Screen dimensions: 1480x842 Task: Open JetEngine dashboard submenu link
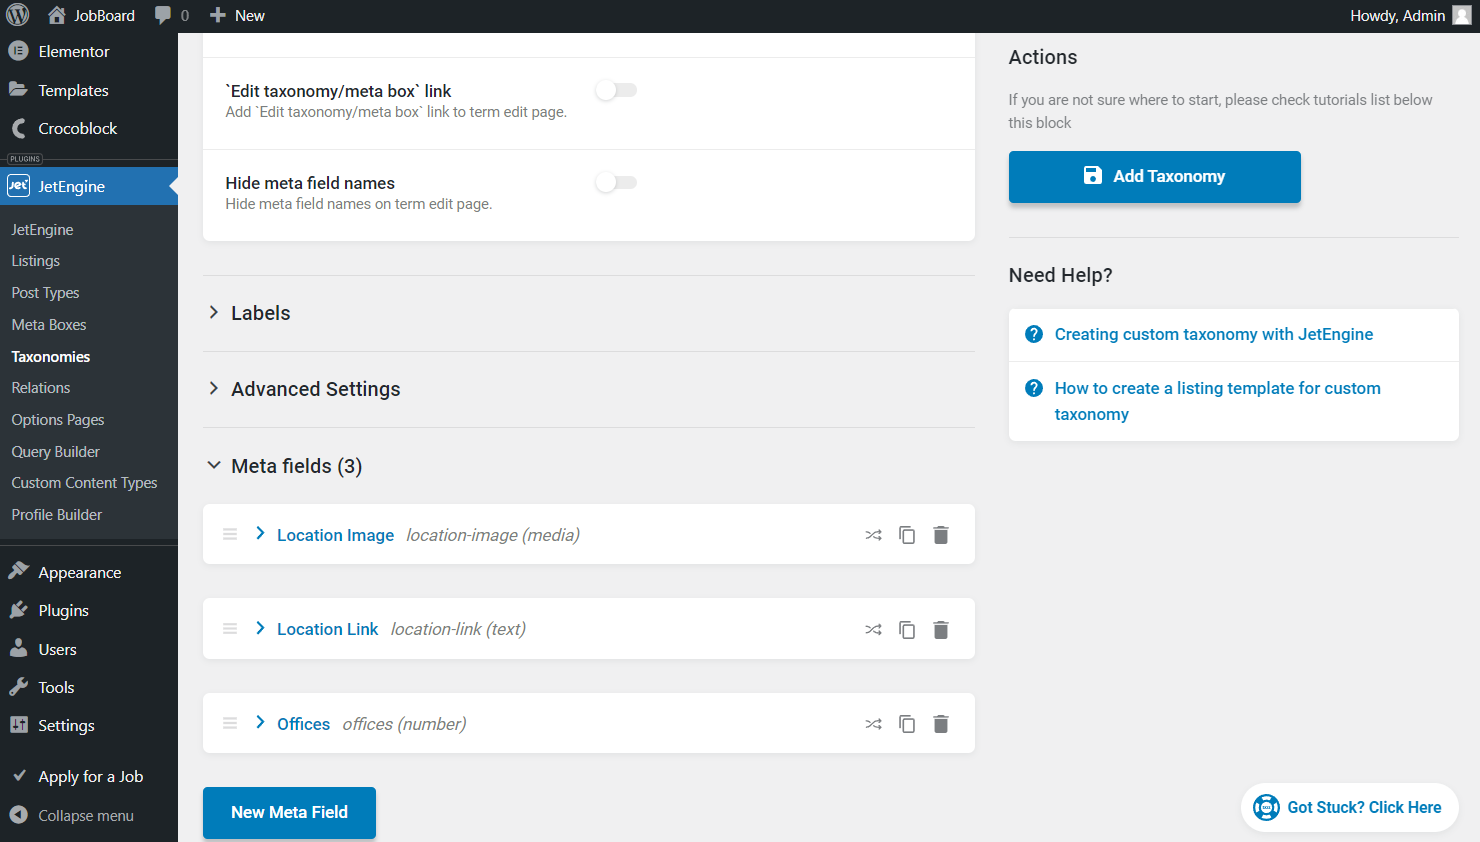point(42,230)
